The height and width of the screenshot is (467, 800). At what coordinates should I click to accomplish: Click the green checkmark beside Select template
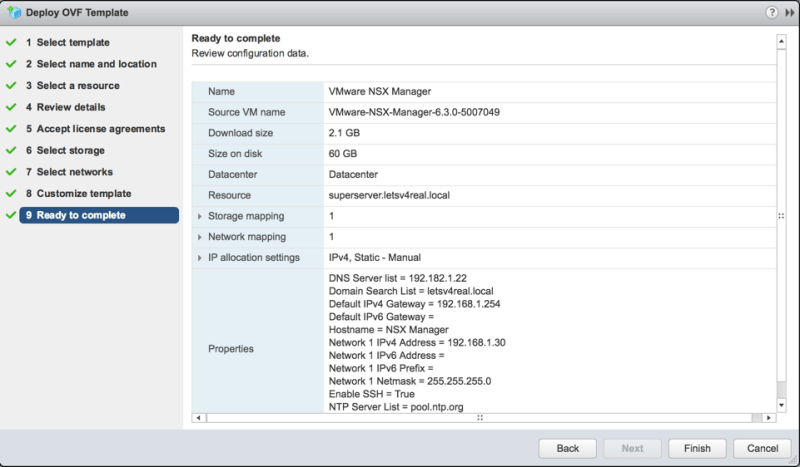click(x=11, y=43)
